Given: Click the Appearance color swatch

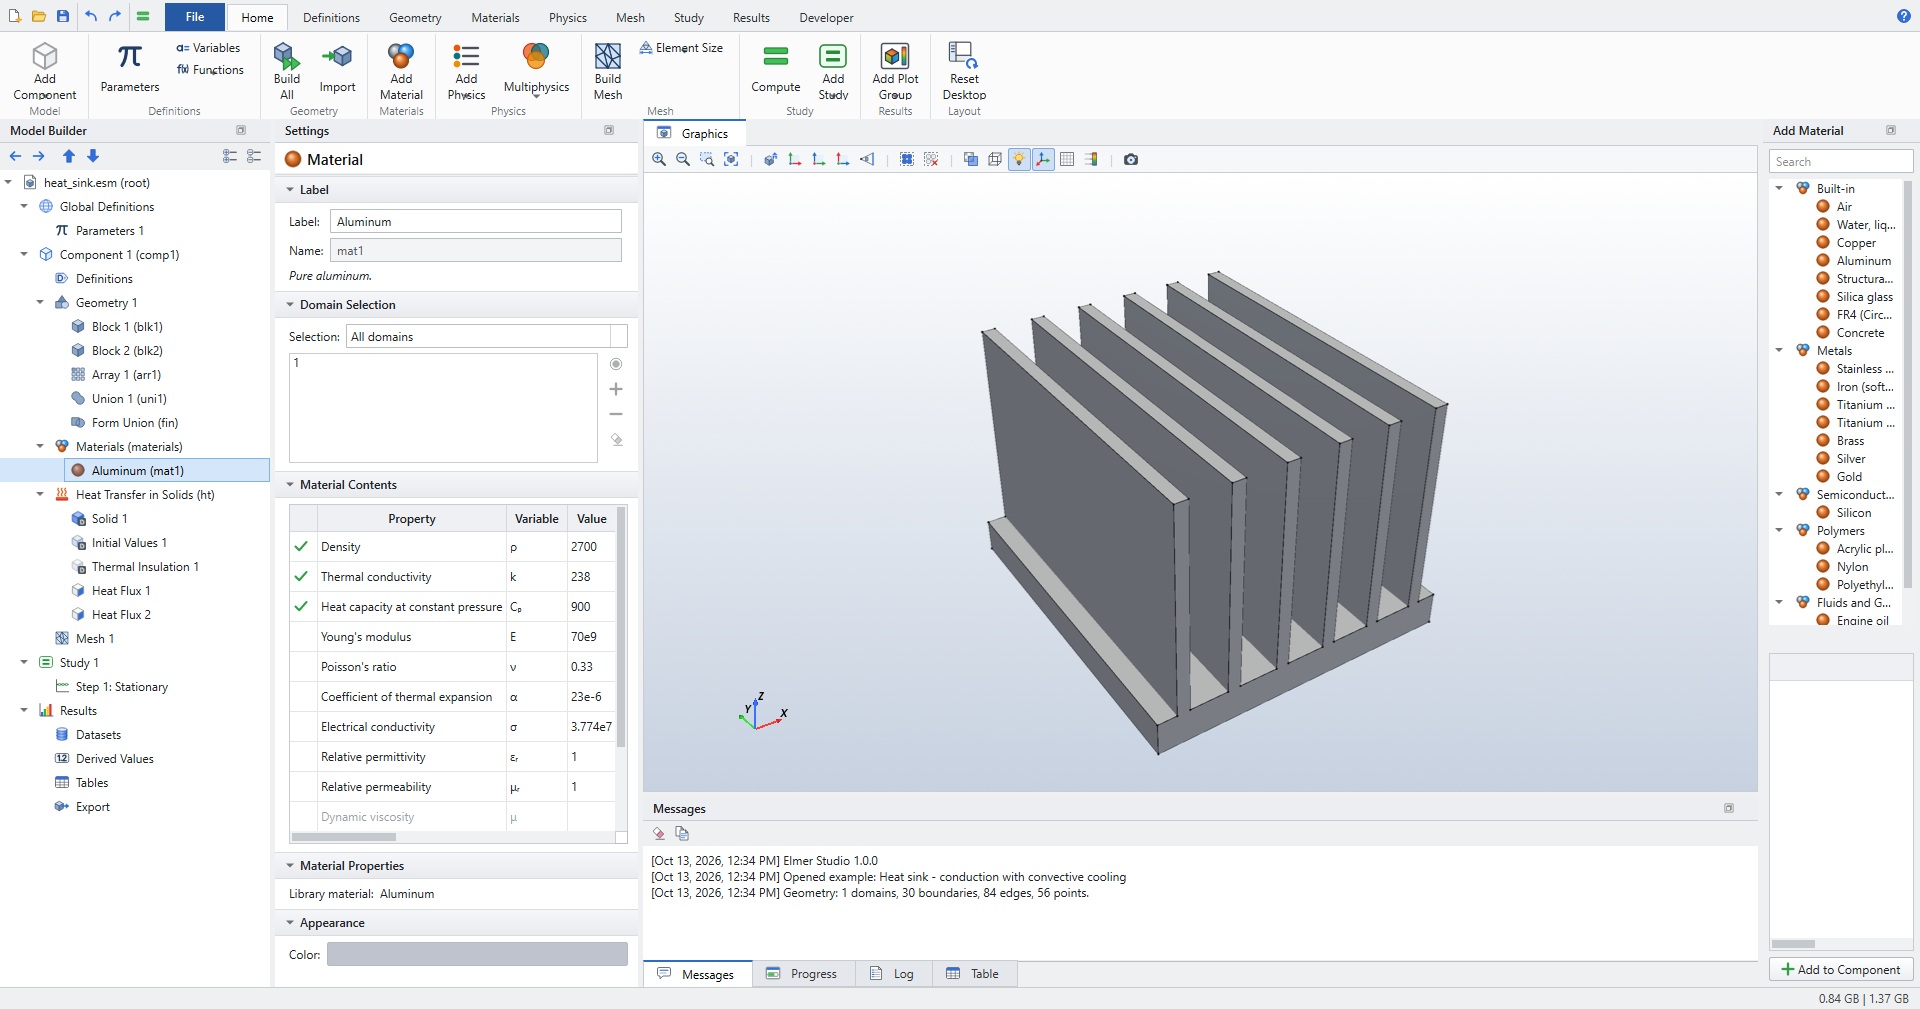Looking at the screenshot, I should [x=477, y=954].
